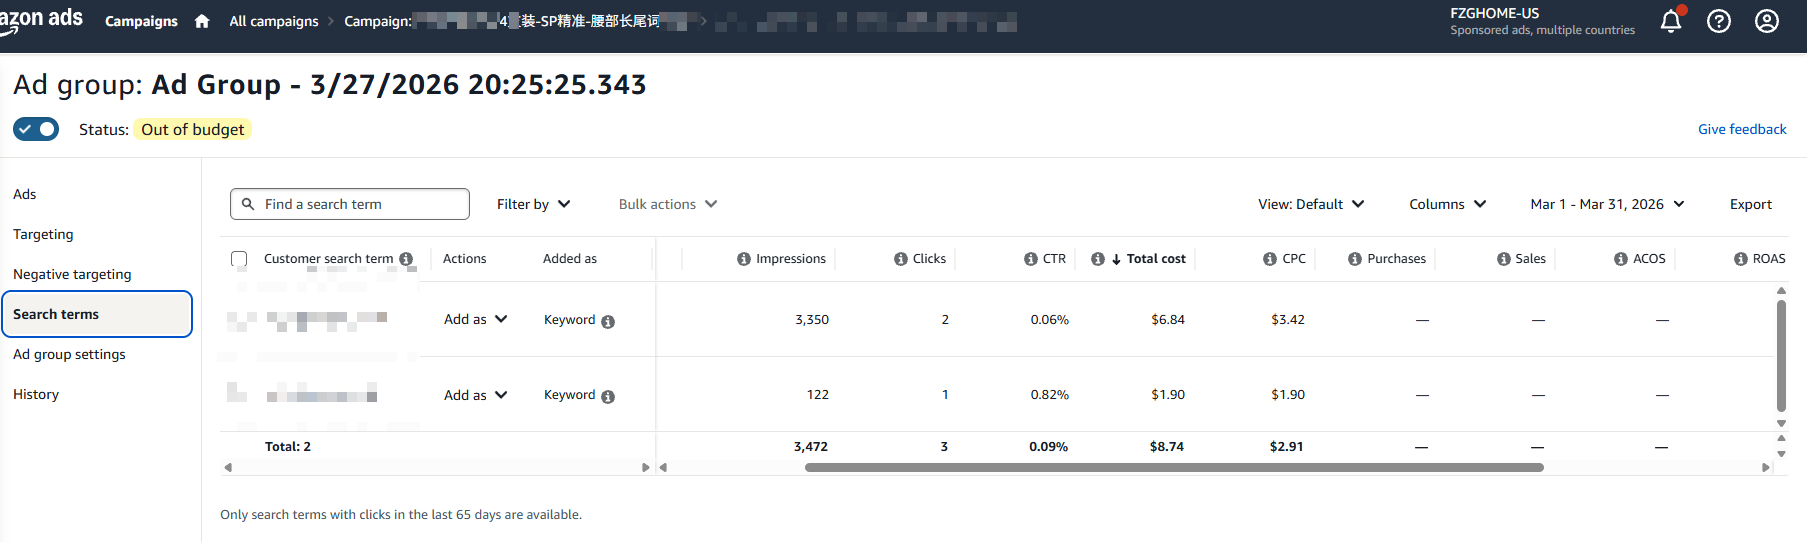Toggle the ad group status switch
The height and width of the screenshot is (542, 1807).
tap(36, 129)
